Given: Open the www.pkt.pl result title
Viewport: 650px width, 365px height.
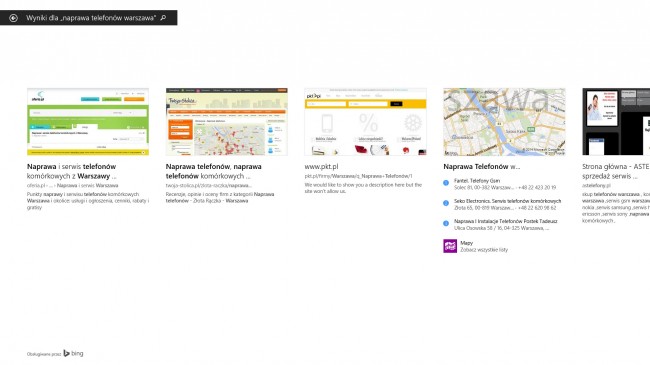Looking at the screenshot, I should 321,167.
